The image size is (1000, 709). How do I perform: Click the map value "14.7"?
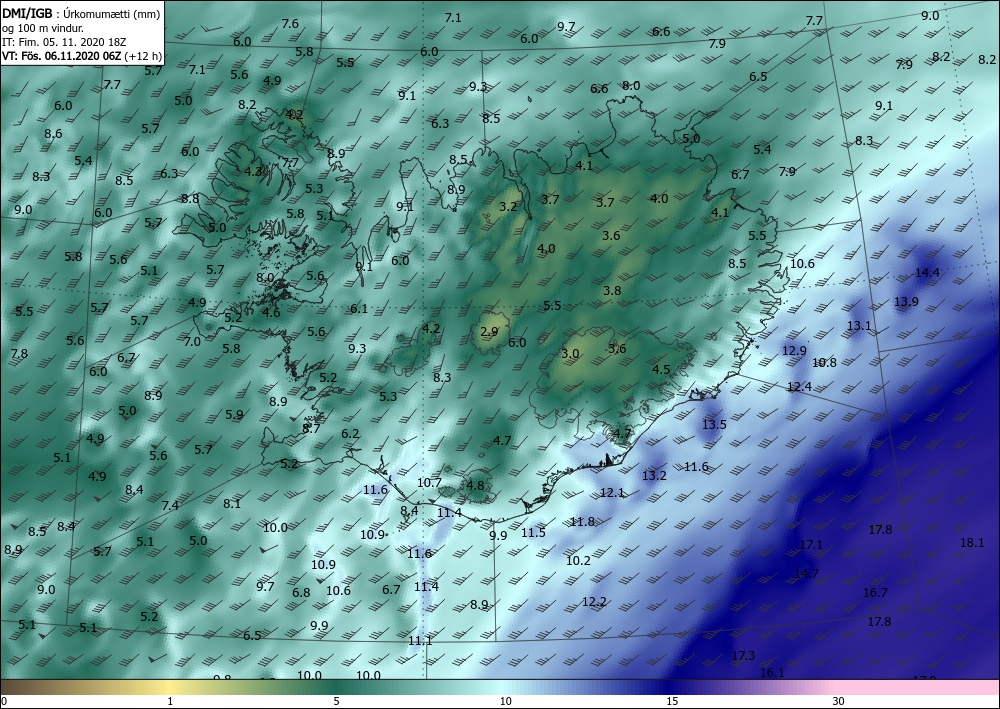pos(806,574)
